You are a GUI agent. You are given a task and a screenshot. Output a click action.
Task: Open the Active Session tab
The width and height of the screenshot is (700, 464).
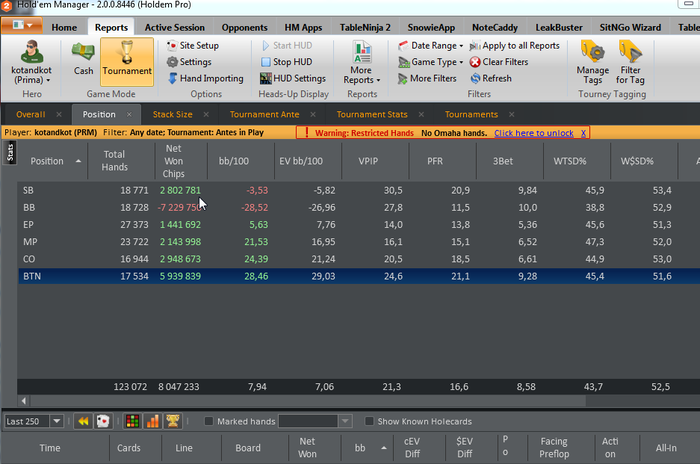[x=175, y=28]
